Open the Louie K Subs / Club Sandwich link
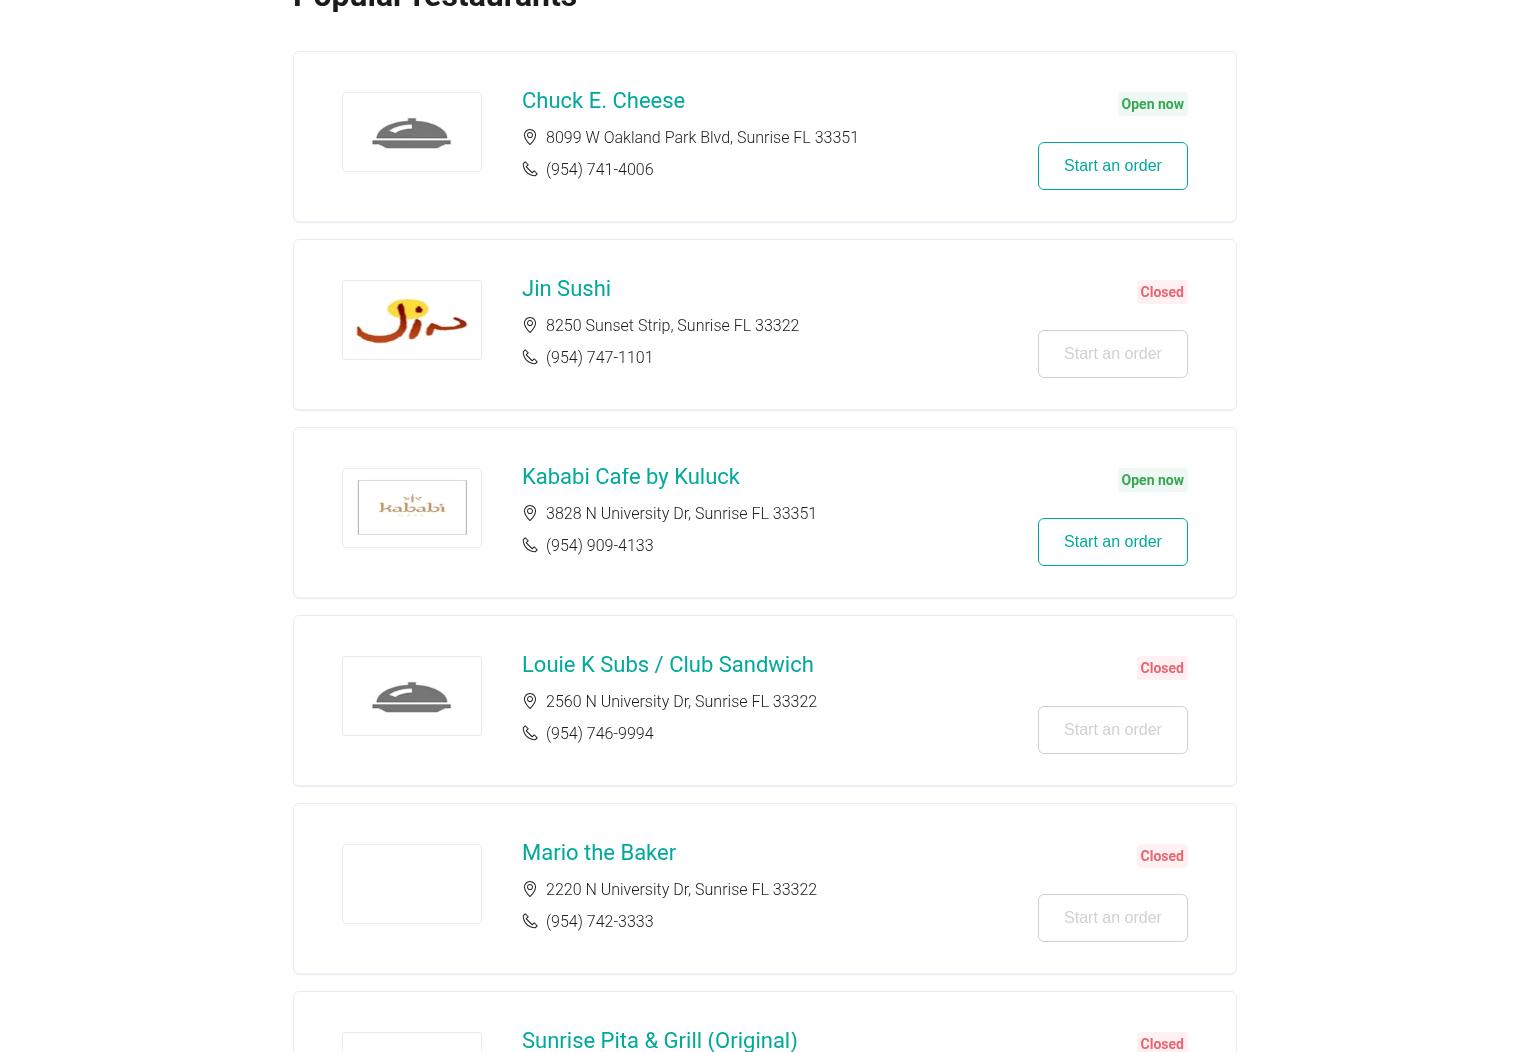Screen dimensions: 1530x1052 click(x=667, y=664)
